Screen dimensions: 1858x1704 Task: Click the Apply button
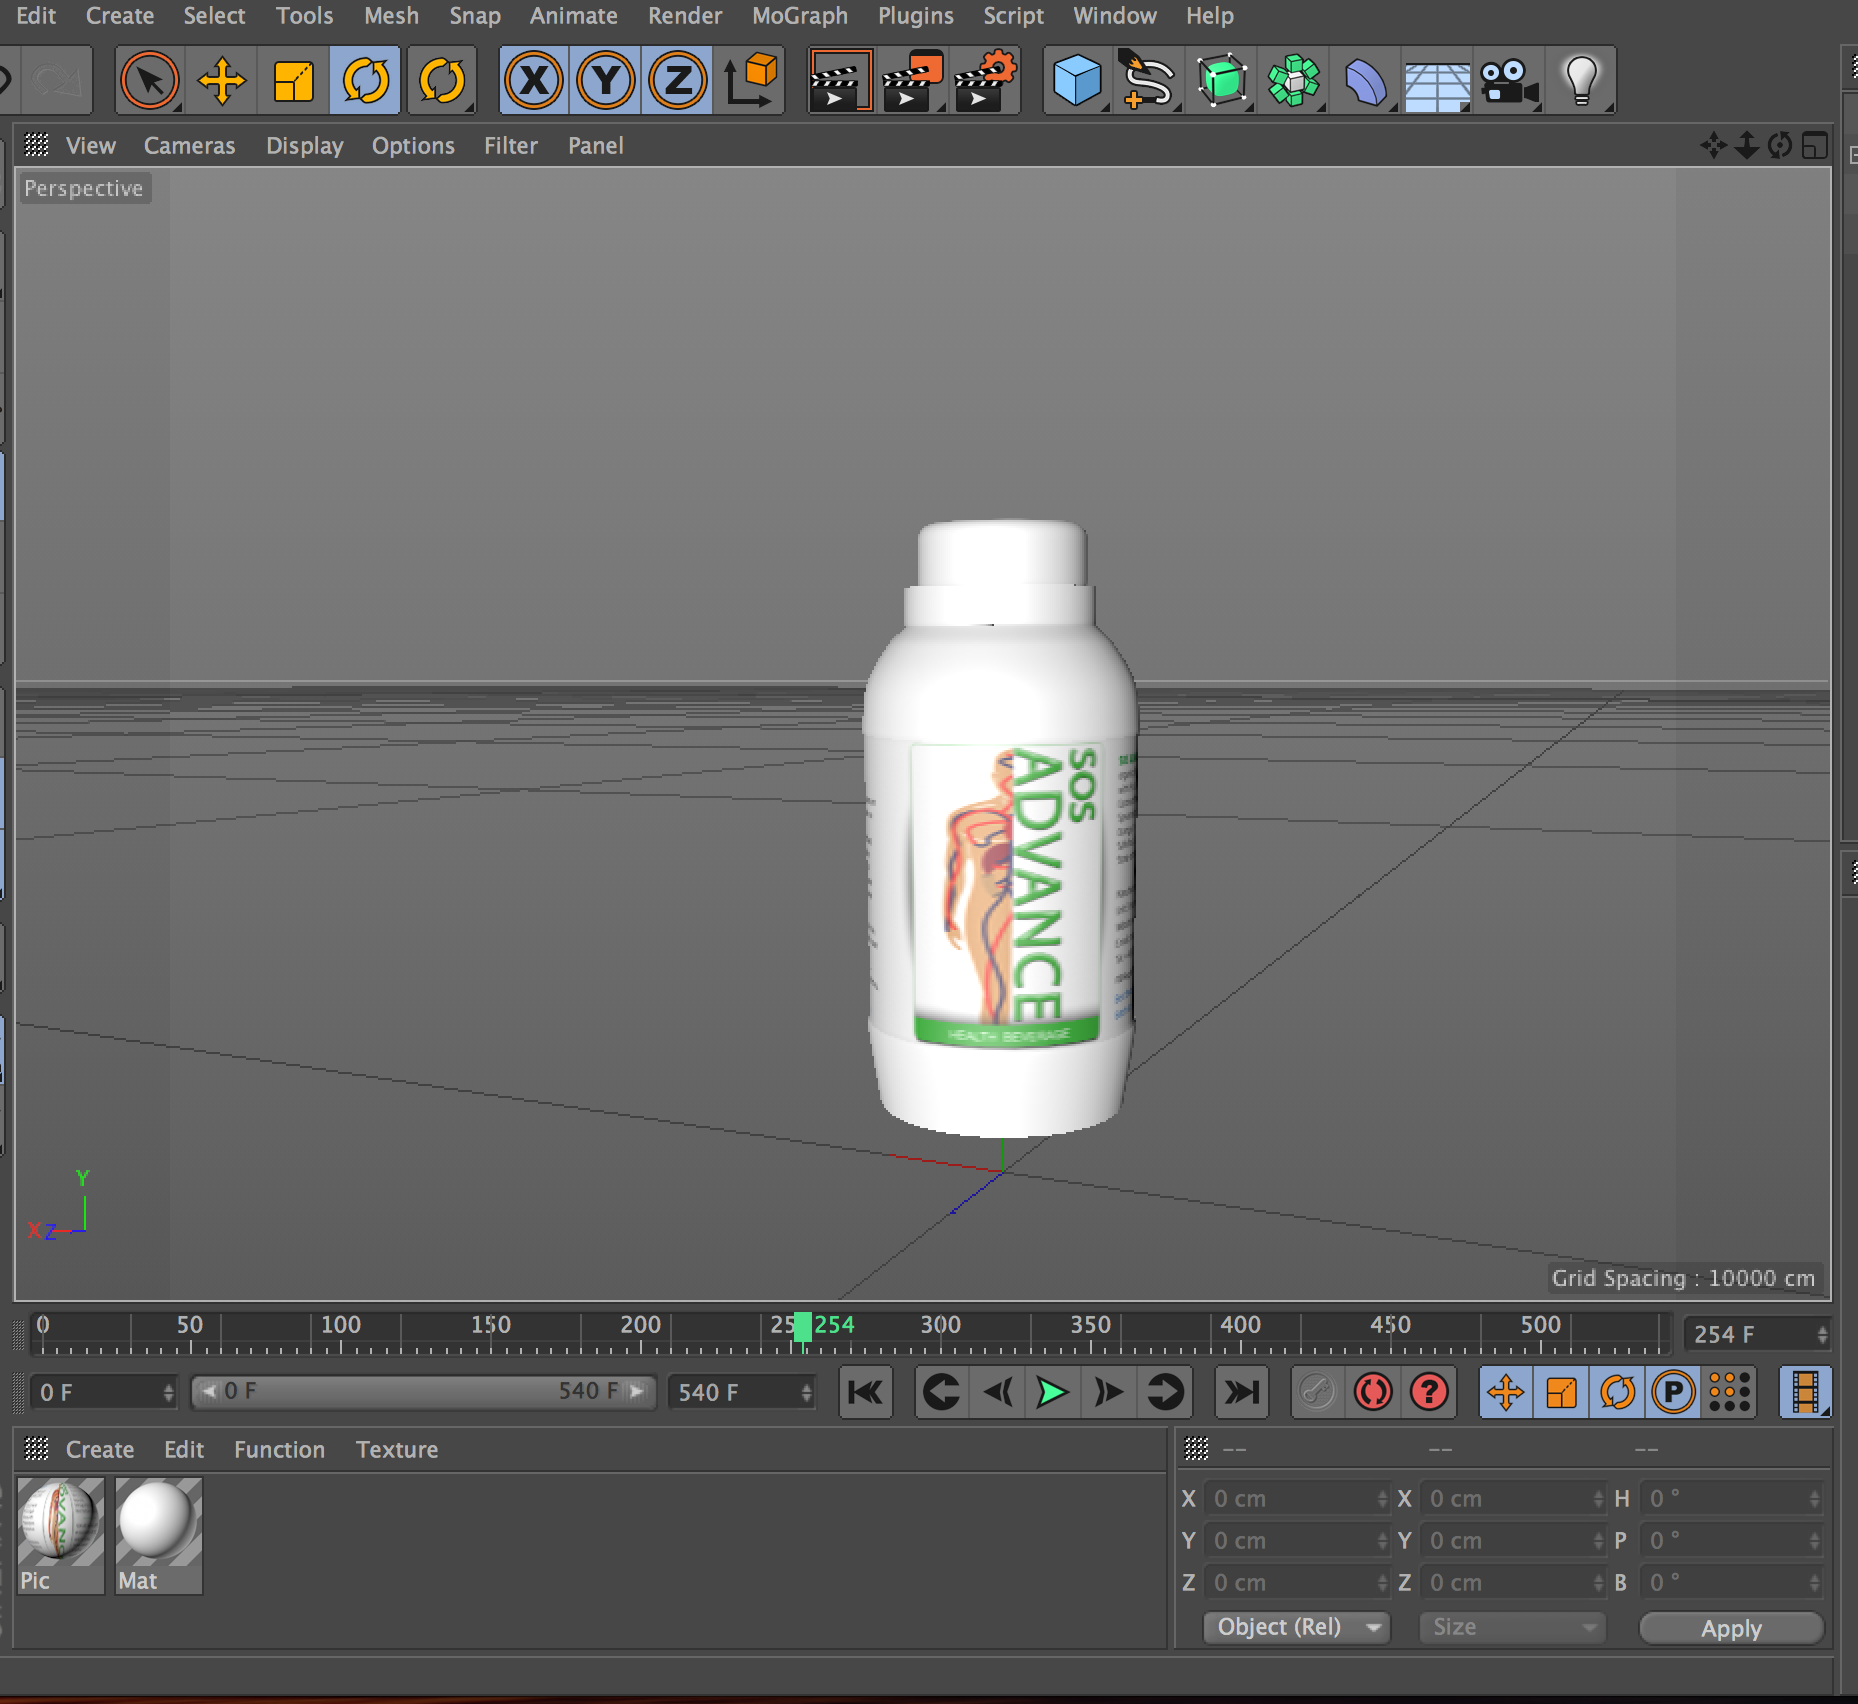pos(1731,1628)
